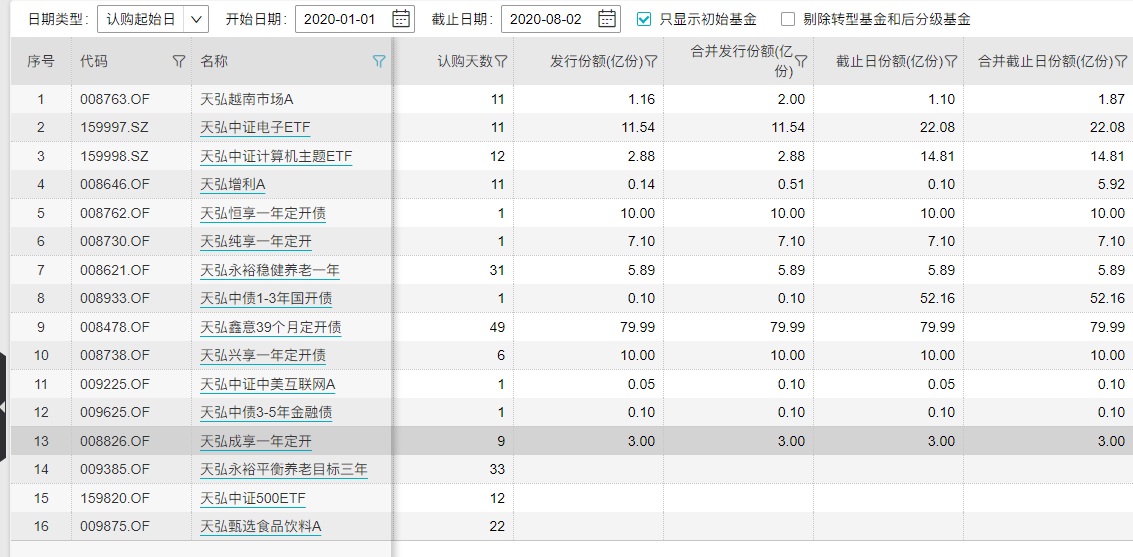
Task: Open fund link 天弘中证计算机主题ETF
Action: (x=276, y=156)
